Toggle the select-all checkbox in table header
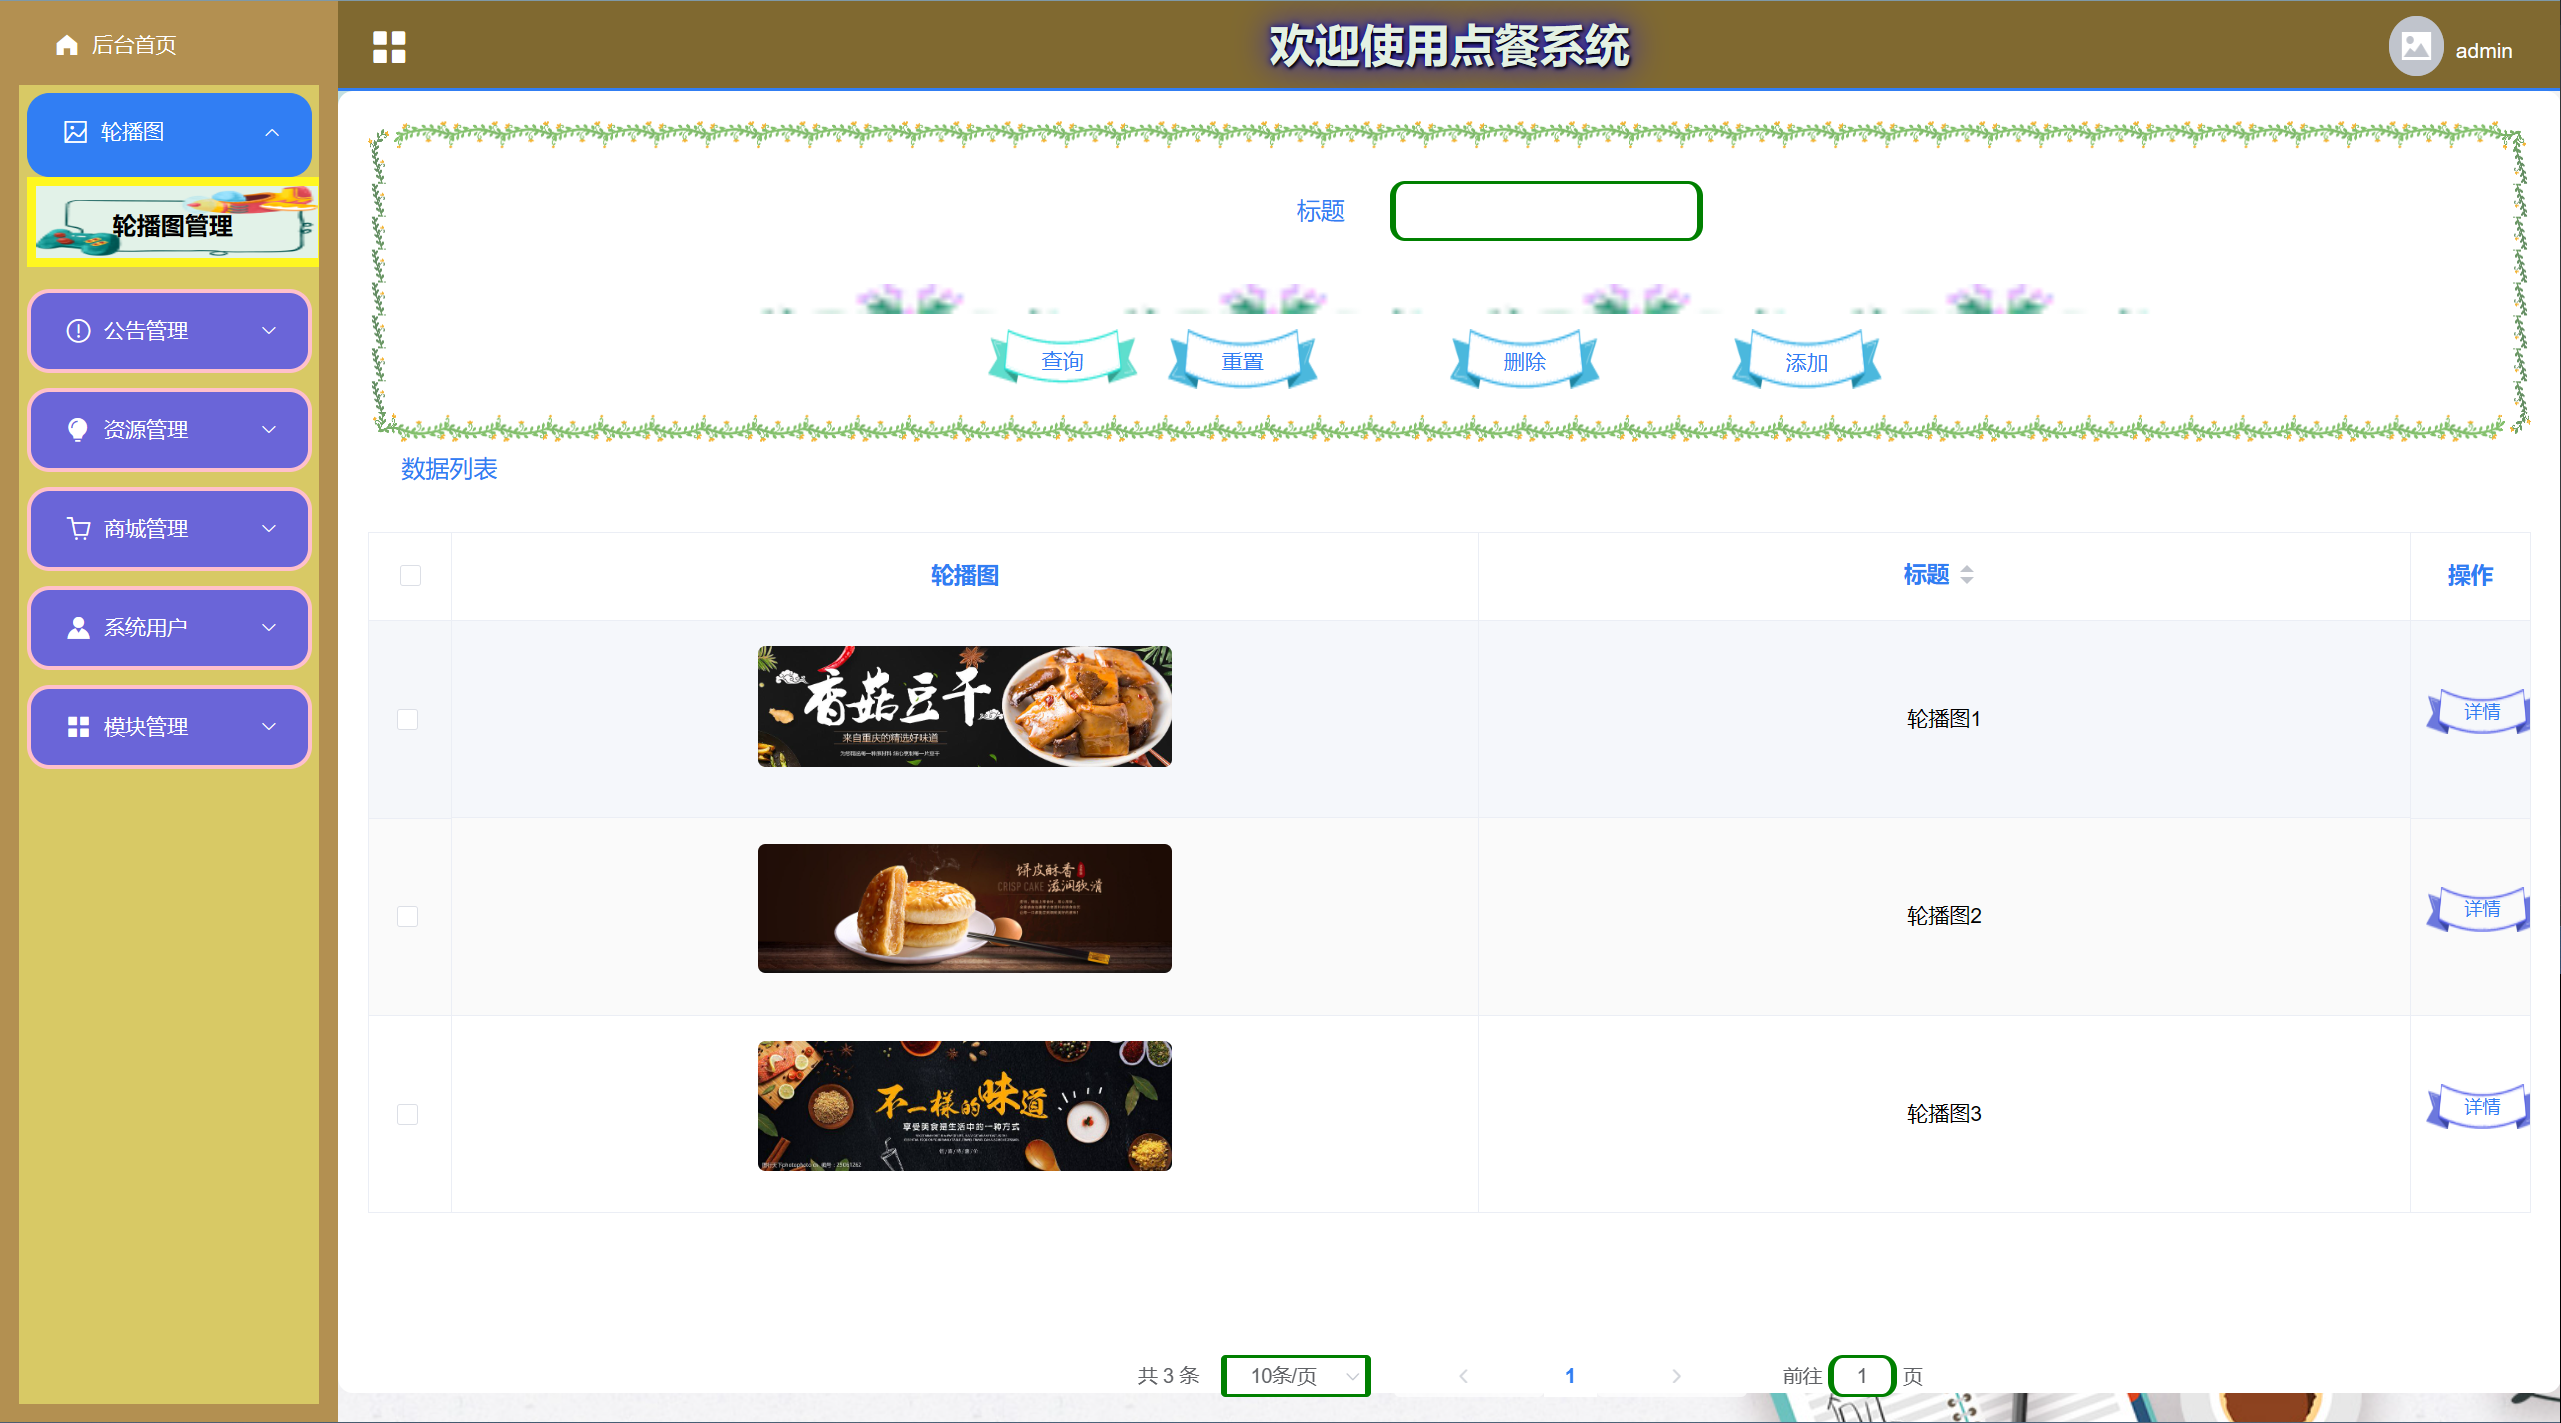 coord(408,575)
